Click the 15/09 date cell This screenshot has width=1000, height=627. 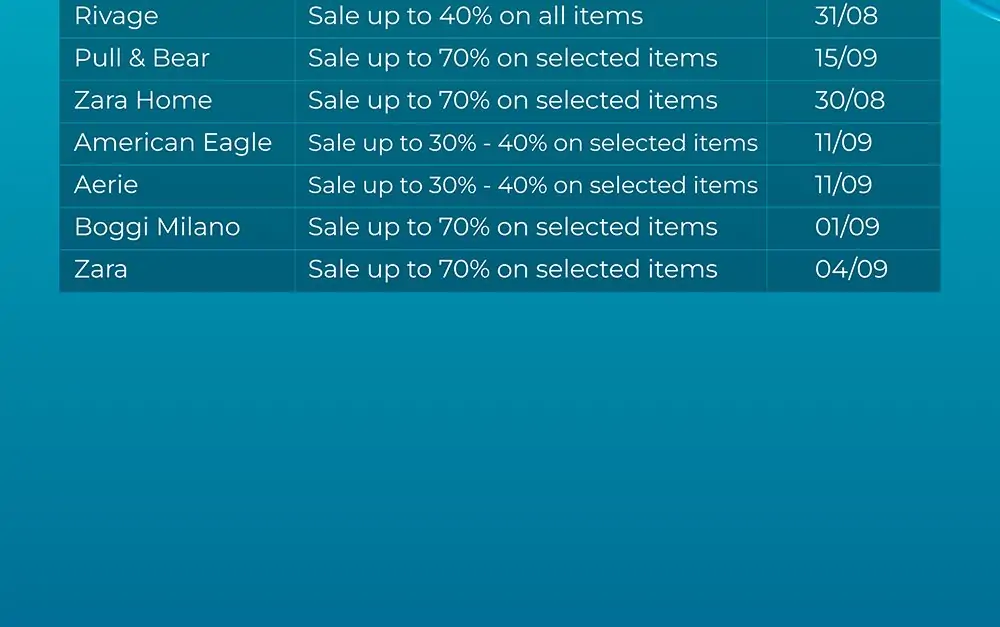(853, 59)
